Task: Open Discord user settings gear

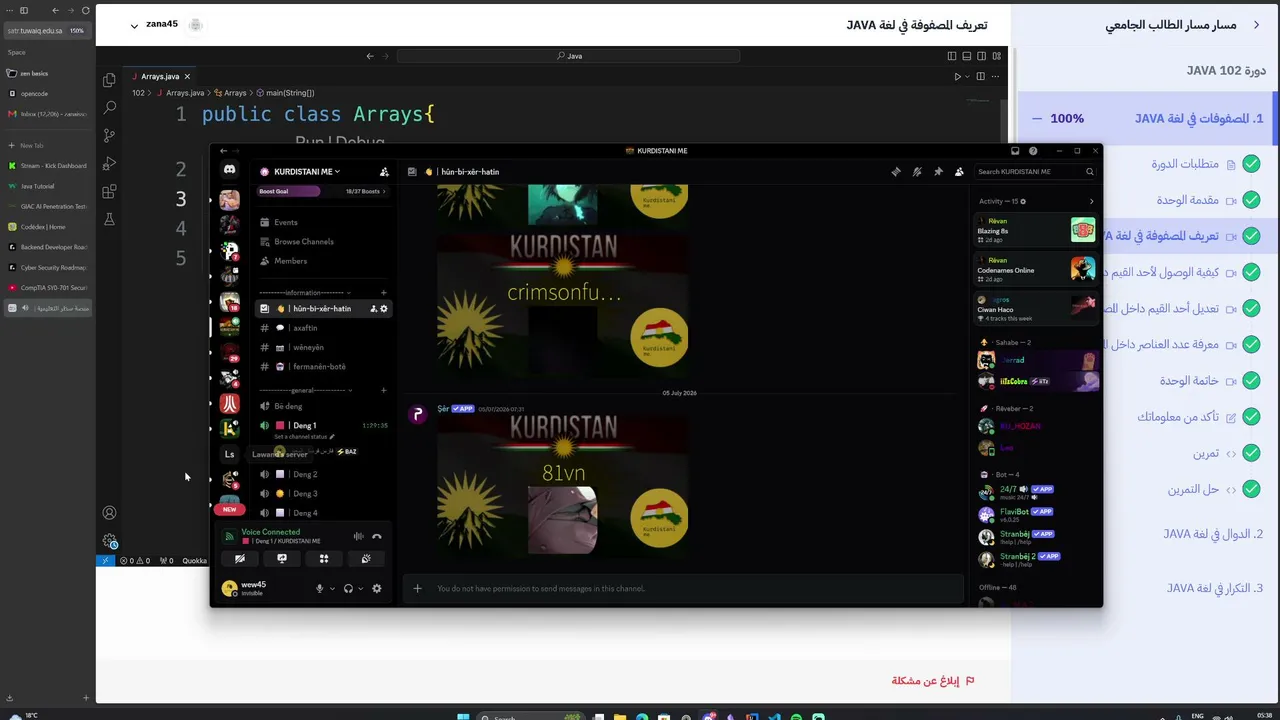Action: point(377,588)
